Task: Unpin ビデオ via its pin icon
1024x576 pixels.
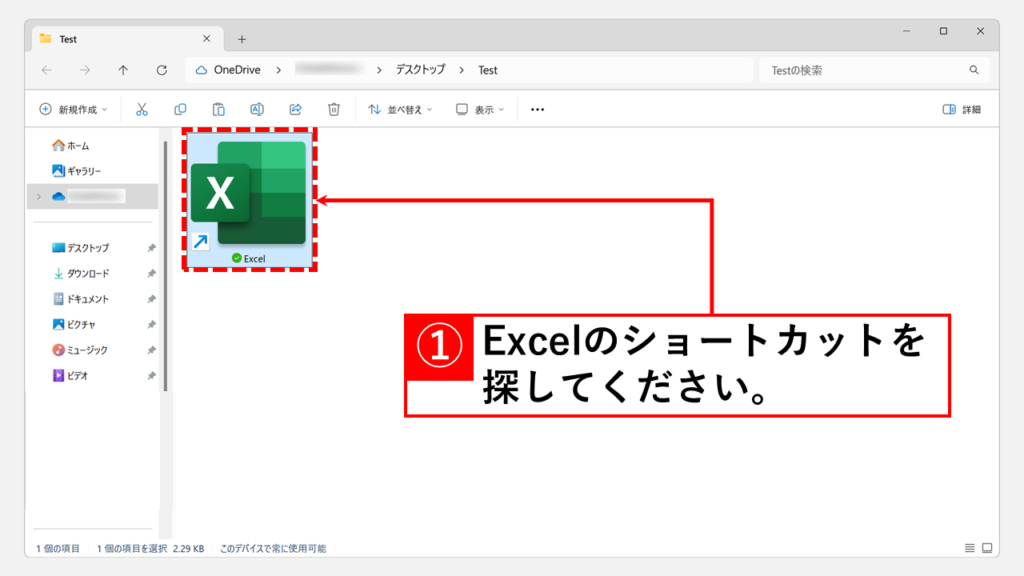Action: 152,376
